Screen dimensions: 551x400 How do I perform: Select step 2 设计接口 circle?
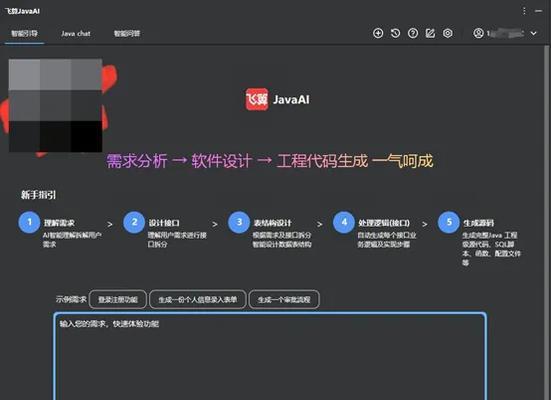coord(134,222)
